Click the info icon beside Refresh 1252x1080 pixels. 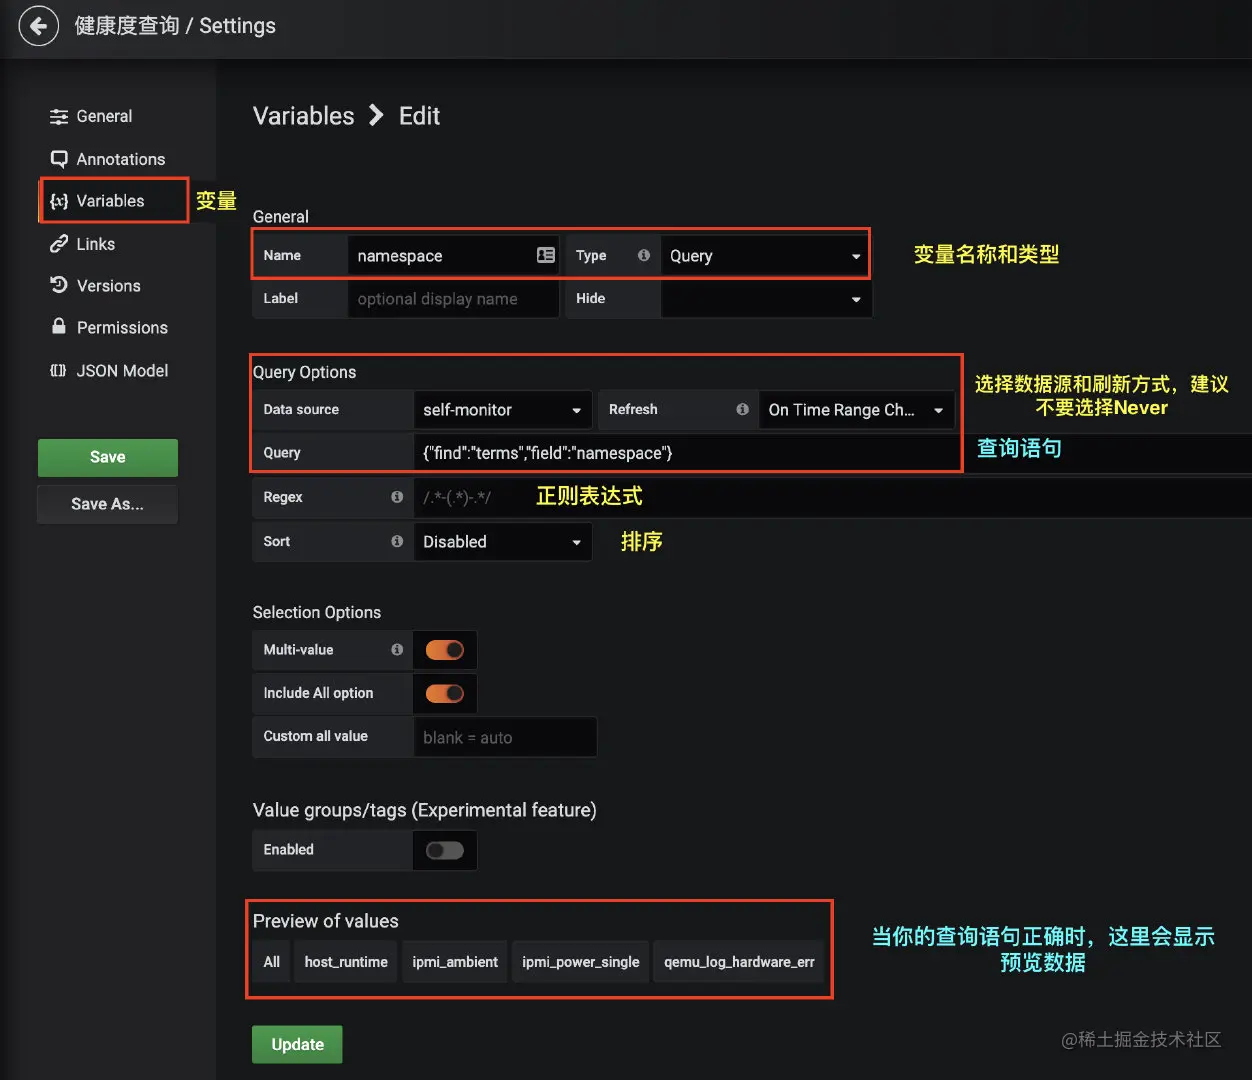(742, 409)
